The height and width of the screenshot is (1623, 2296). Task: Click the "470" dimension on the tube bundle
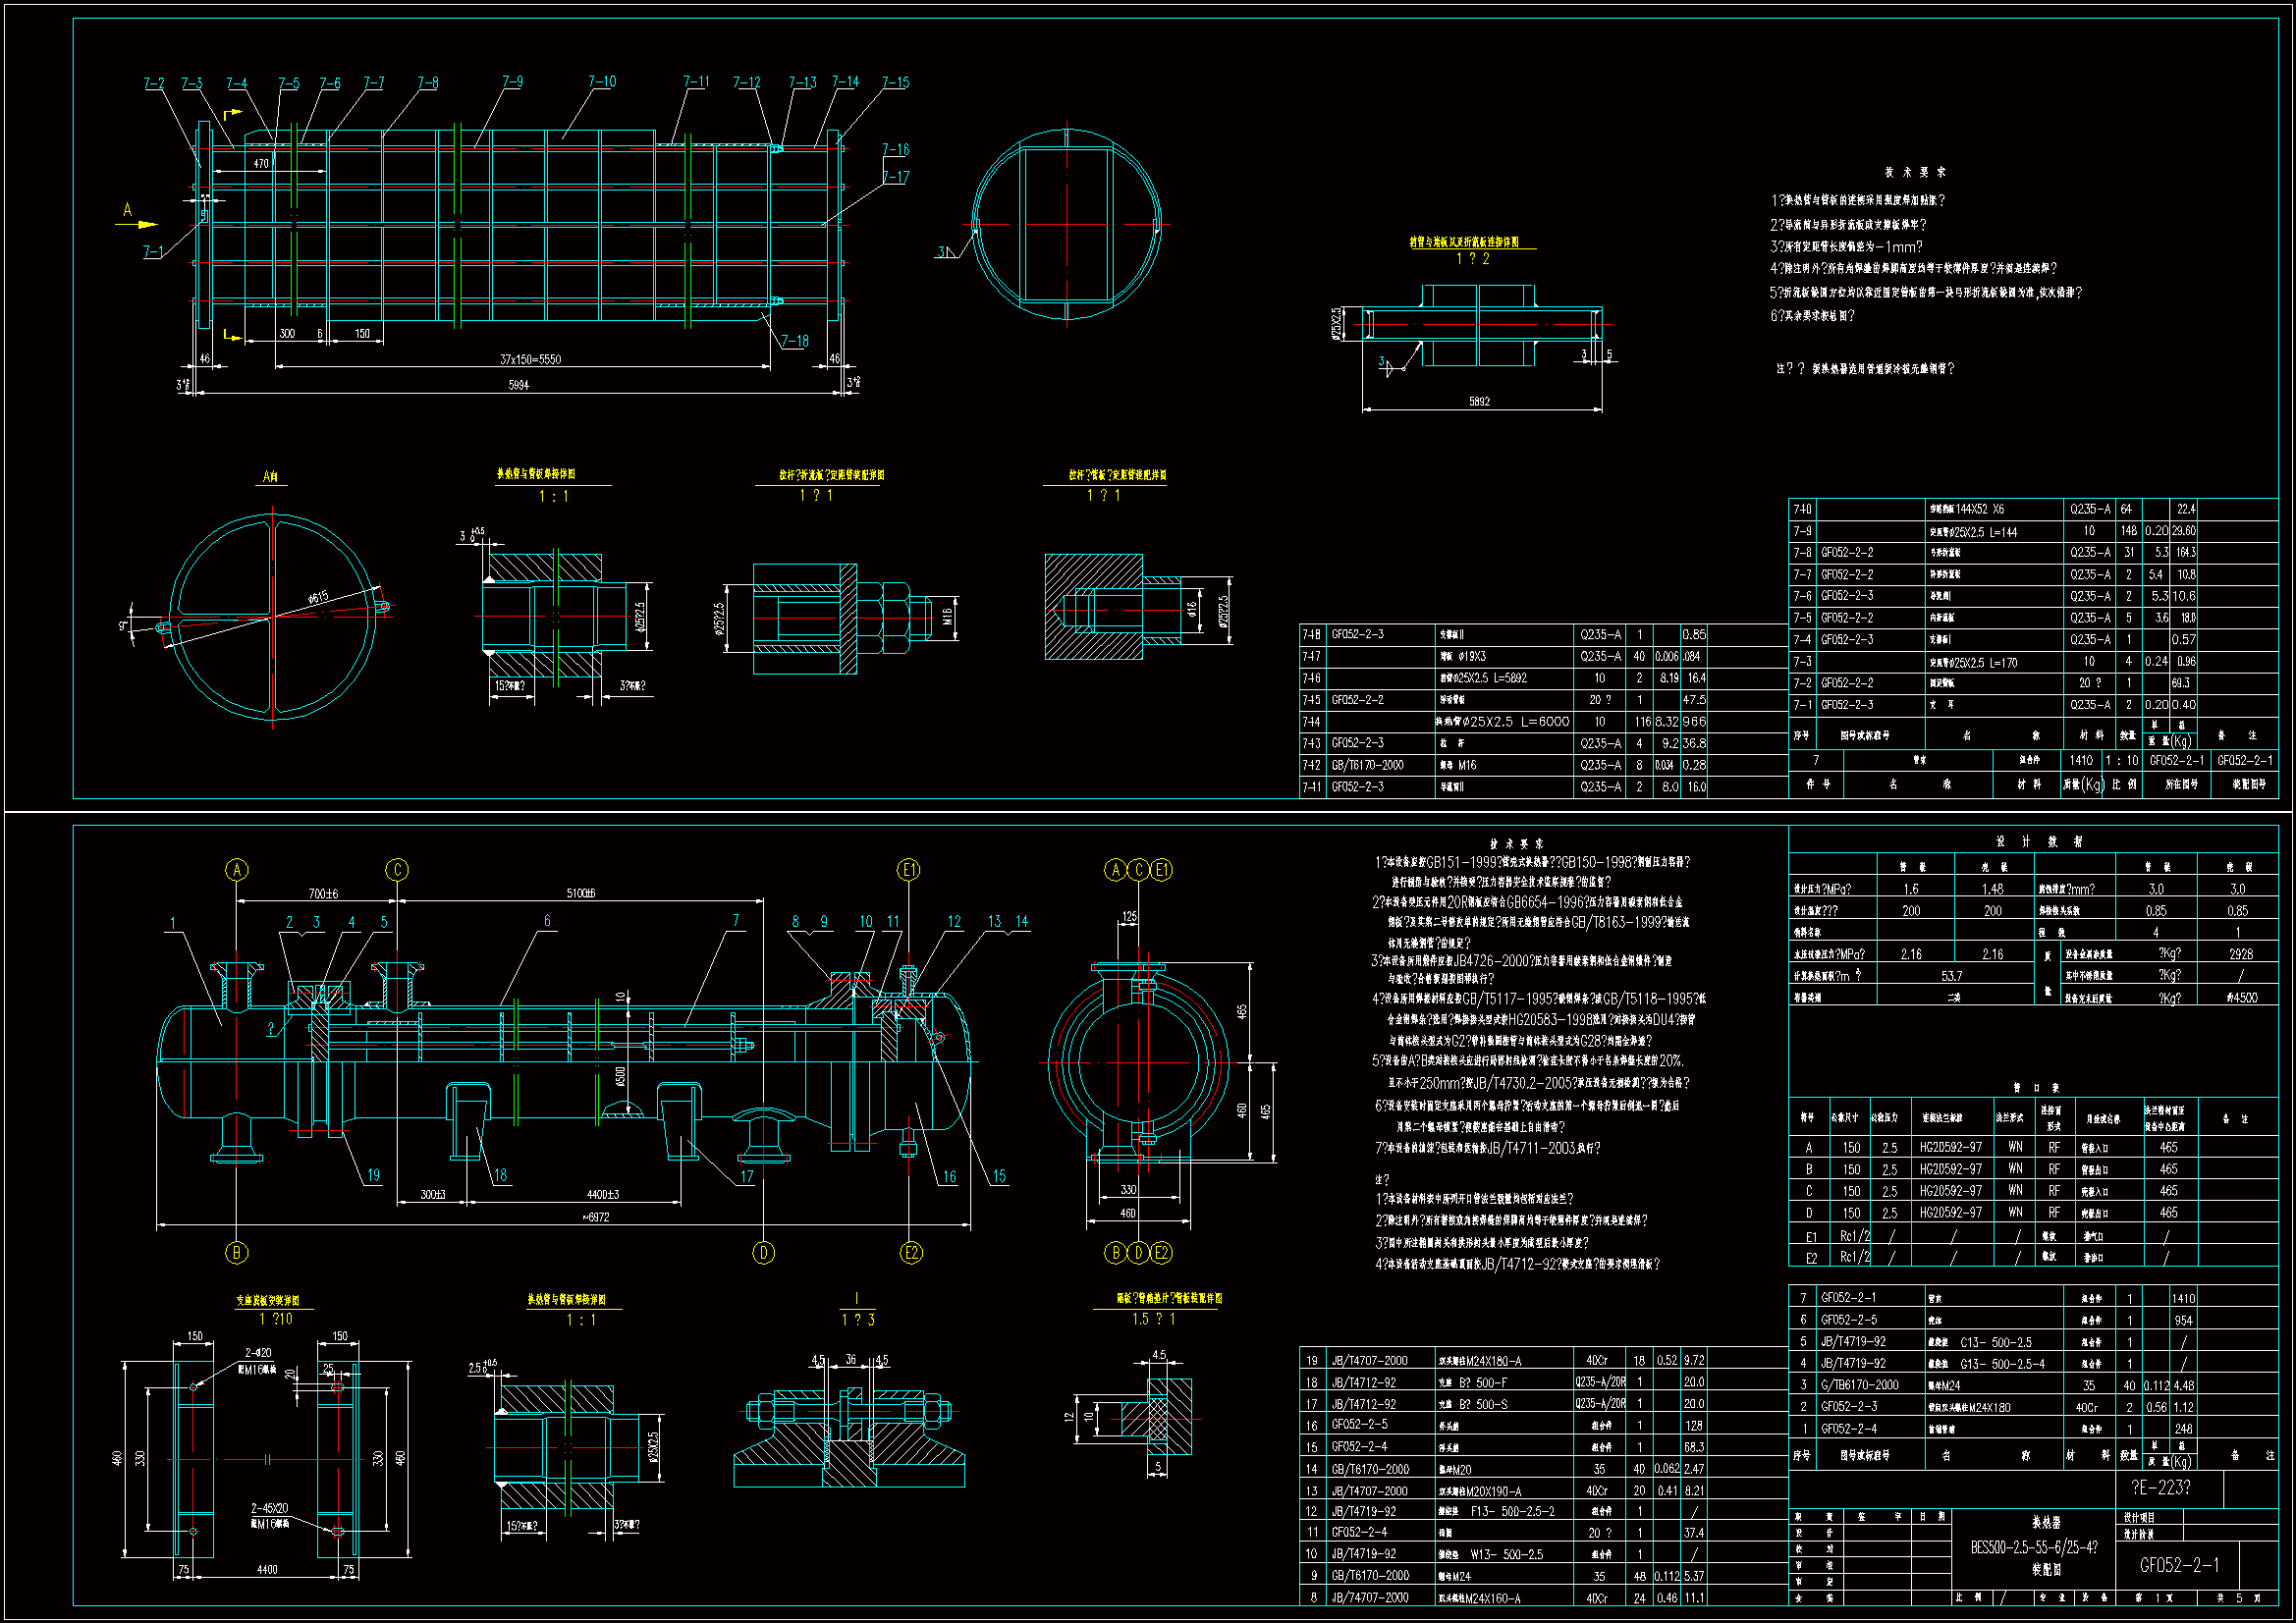point(261,163)
